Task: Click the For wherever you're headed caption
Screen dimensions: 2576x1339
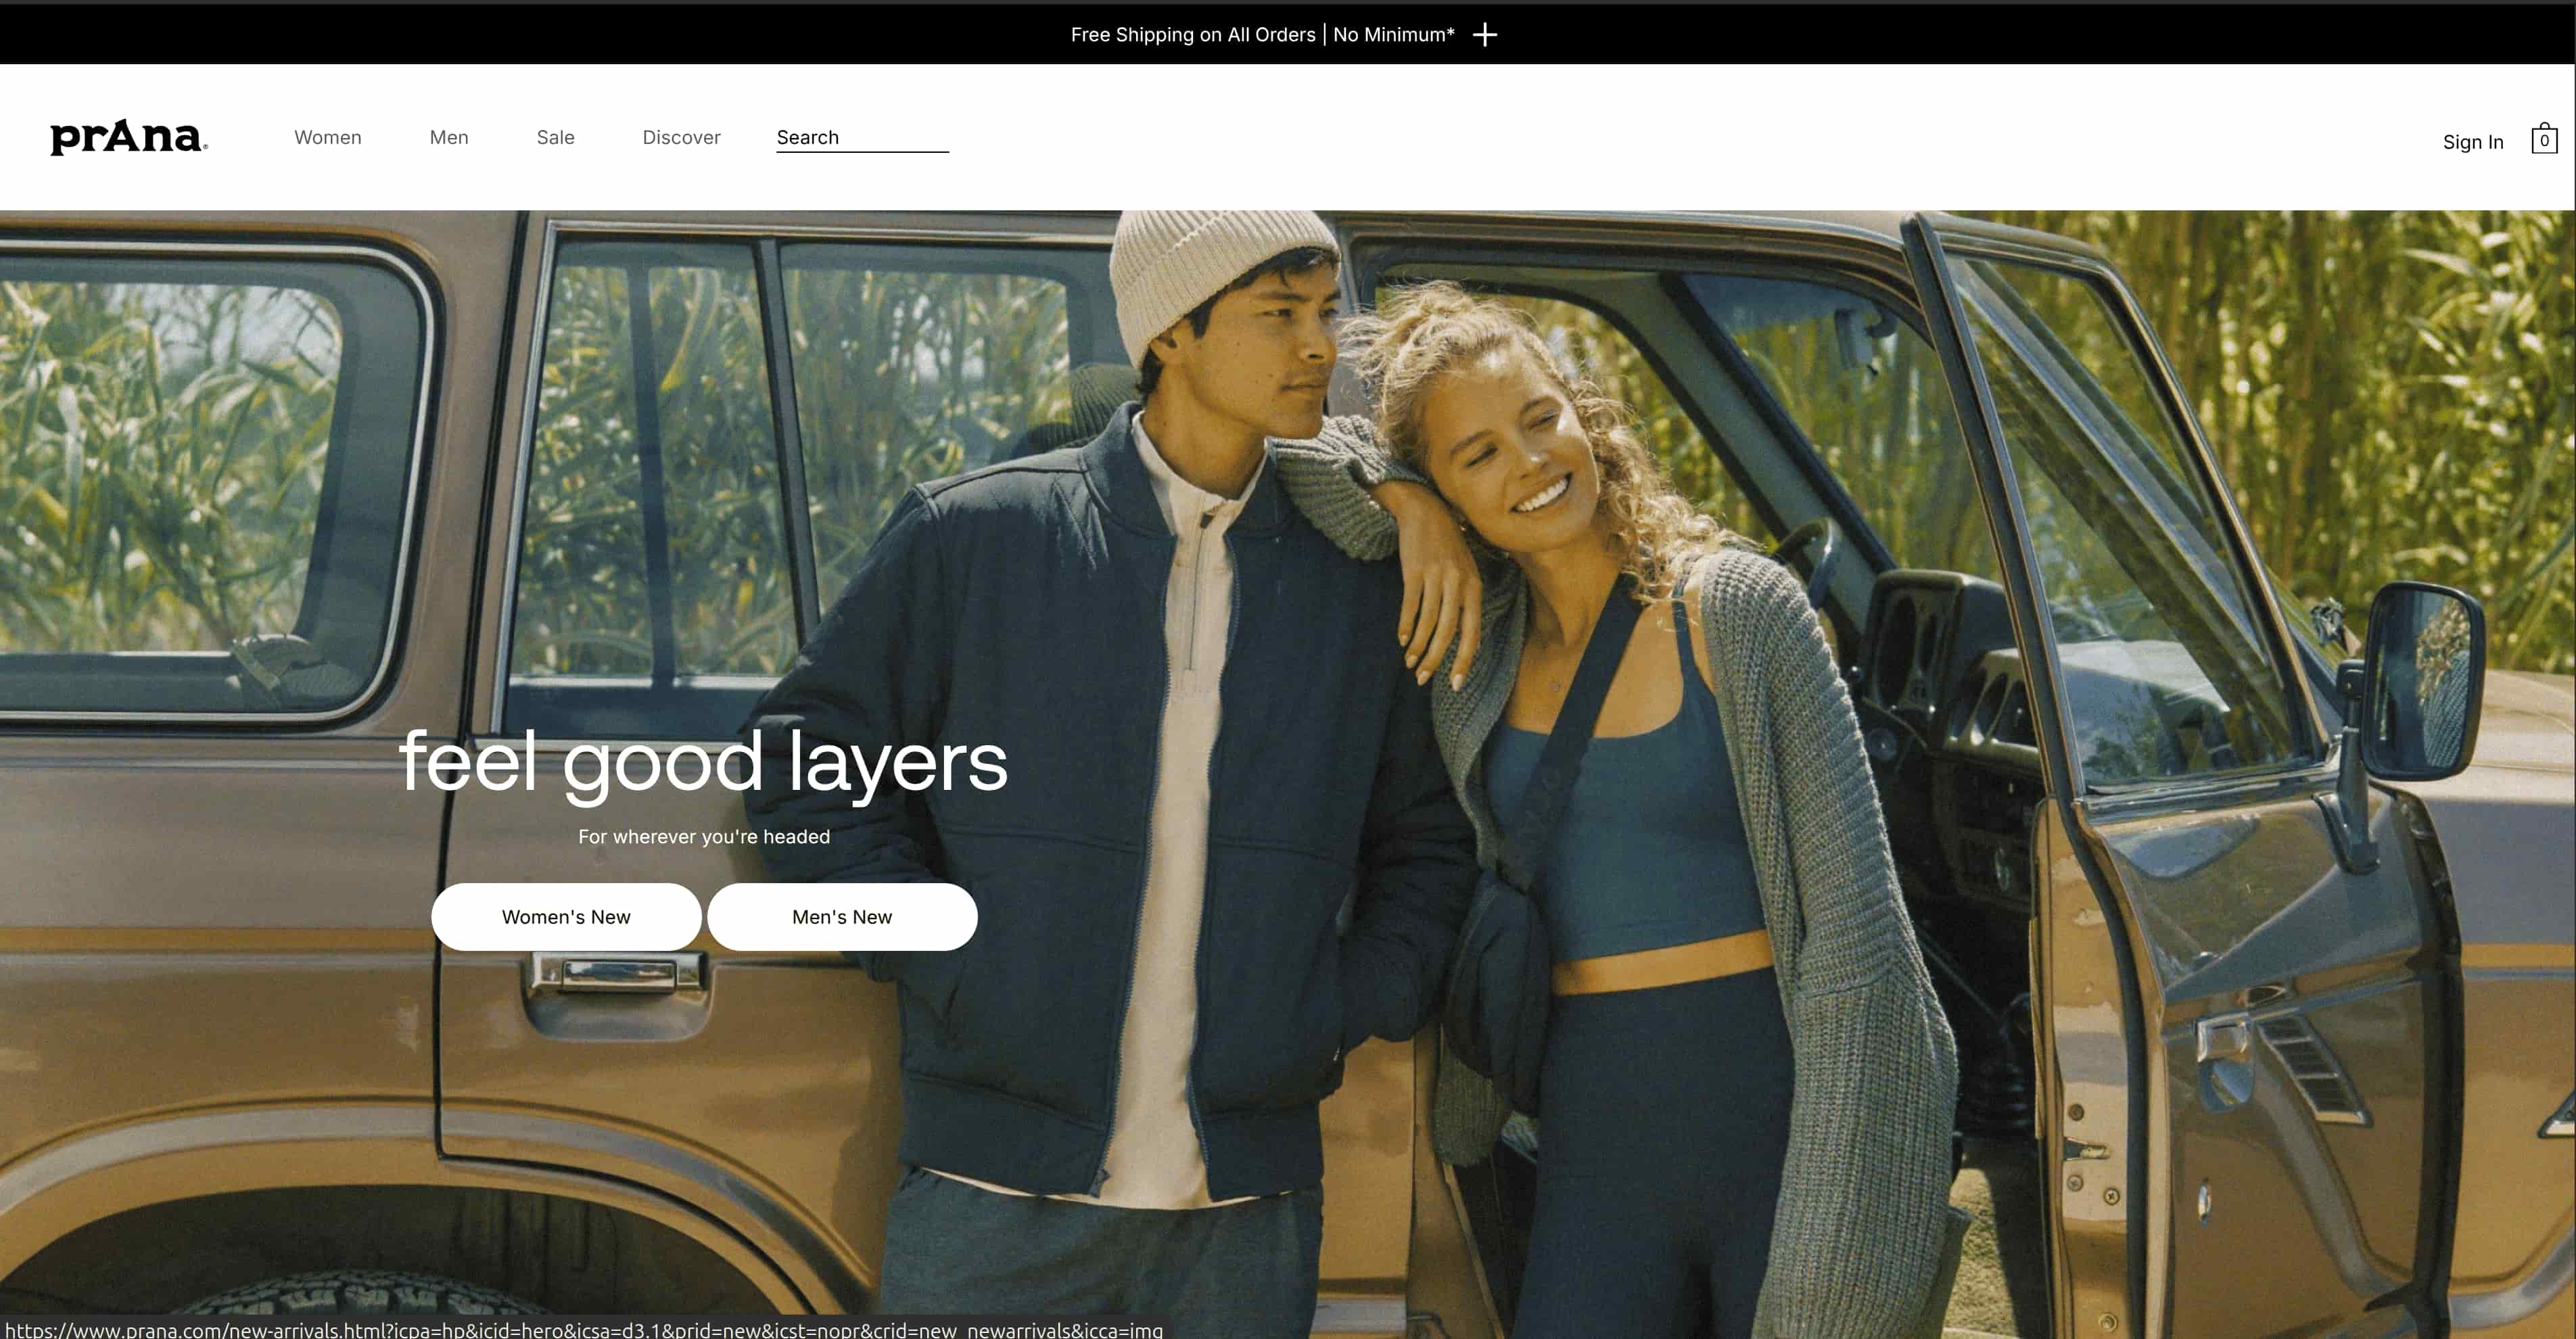Action: point(704,837)
